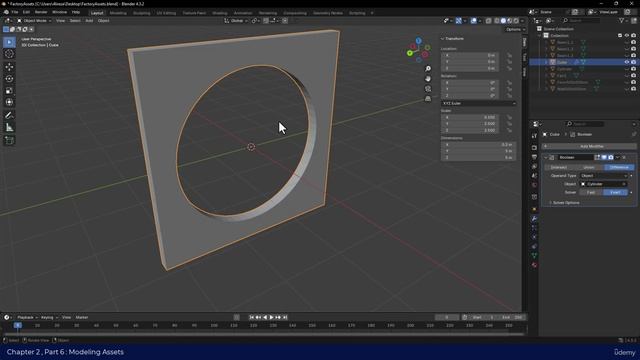Open the View Layer properties tab
Screen dimensions: 640x360
coord(534,167)
